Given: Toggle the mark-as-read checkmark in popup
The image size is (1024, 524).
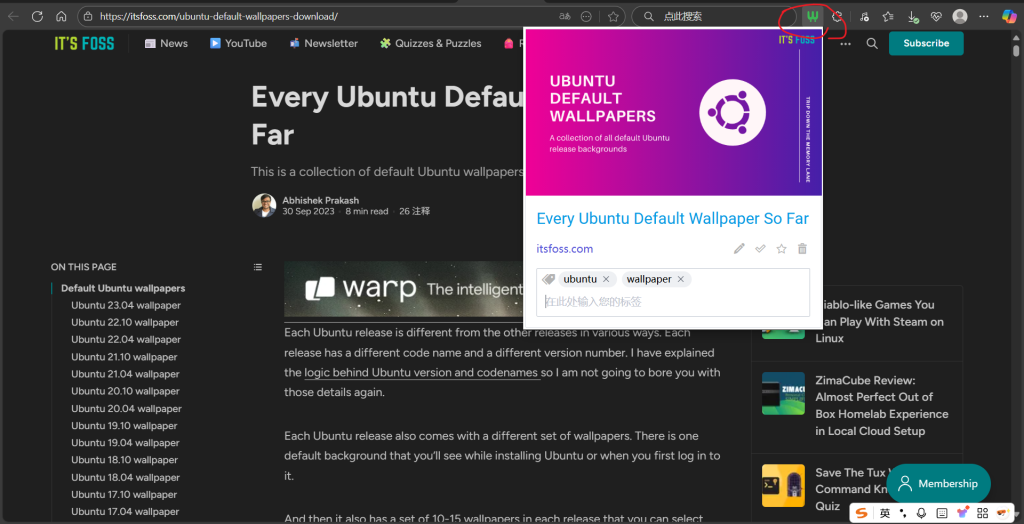Looking at the screenshot, I should (x=760, y=249).
